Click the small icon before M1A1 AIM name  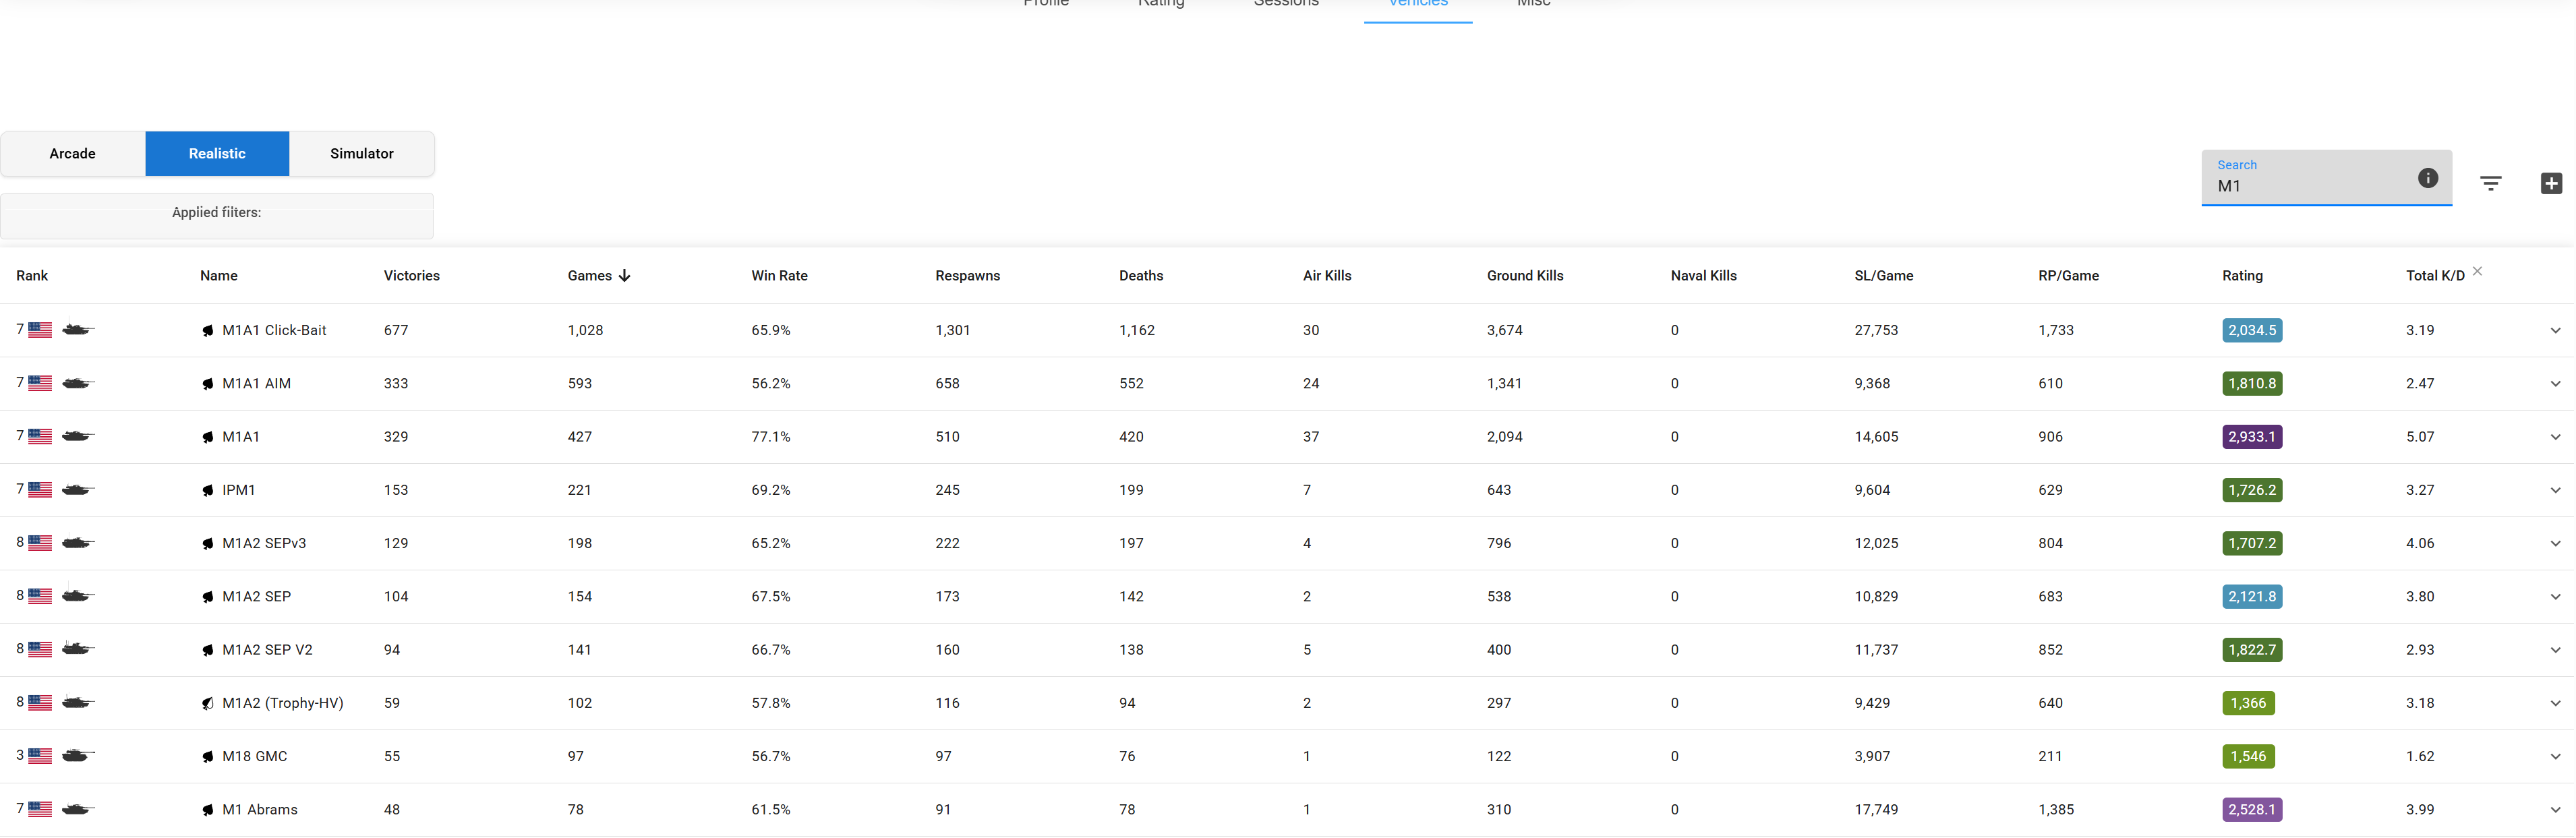208,384
